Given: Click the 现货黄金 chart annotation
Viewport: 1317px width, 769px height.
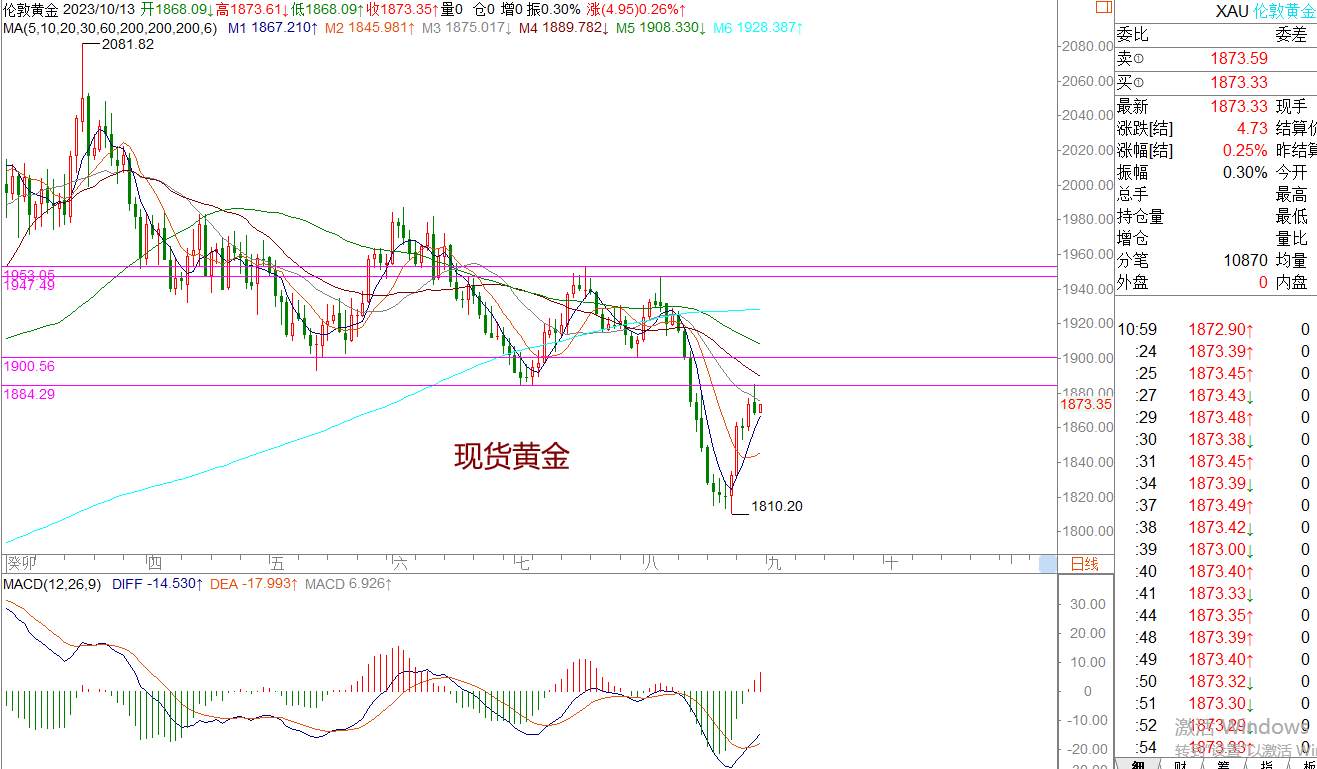Looking at the screenshot, I should point(512,456).
